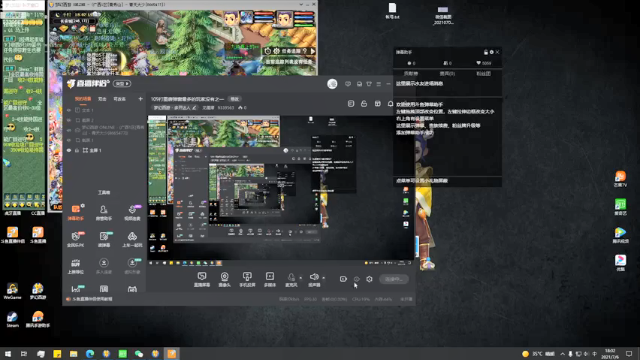Select the 手机投屏 phone casting icon
Screen dimensions: 640x360
pos(247,279)
